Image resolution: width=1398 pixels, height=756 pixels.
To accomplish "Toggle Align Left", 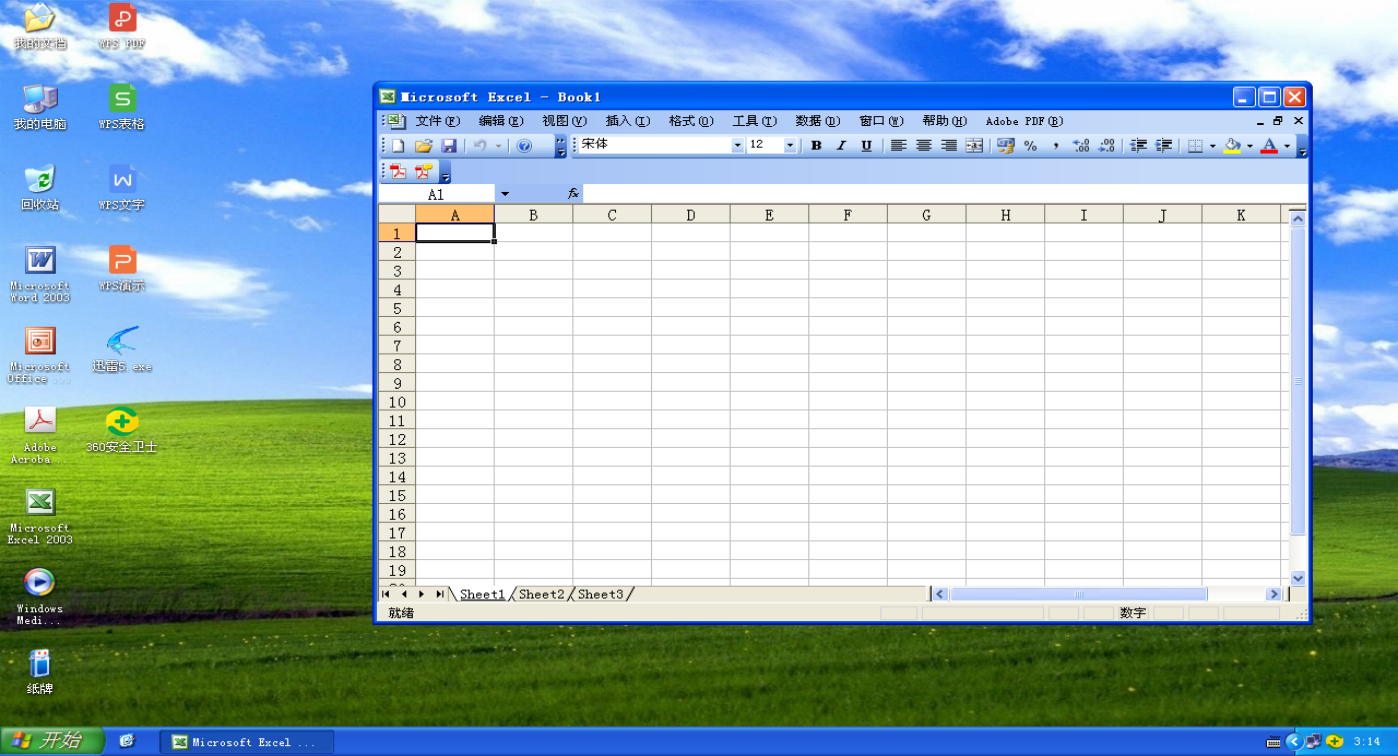I will coord(898,146).
